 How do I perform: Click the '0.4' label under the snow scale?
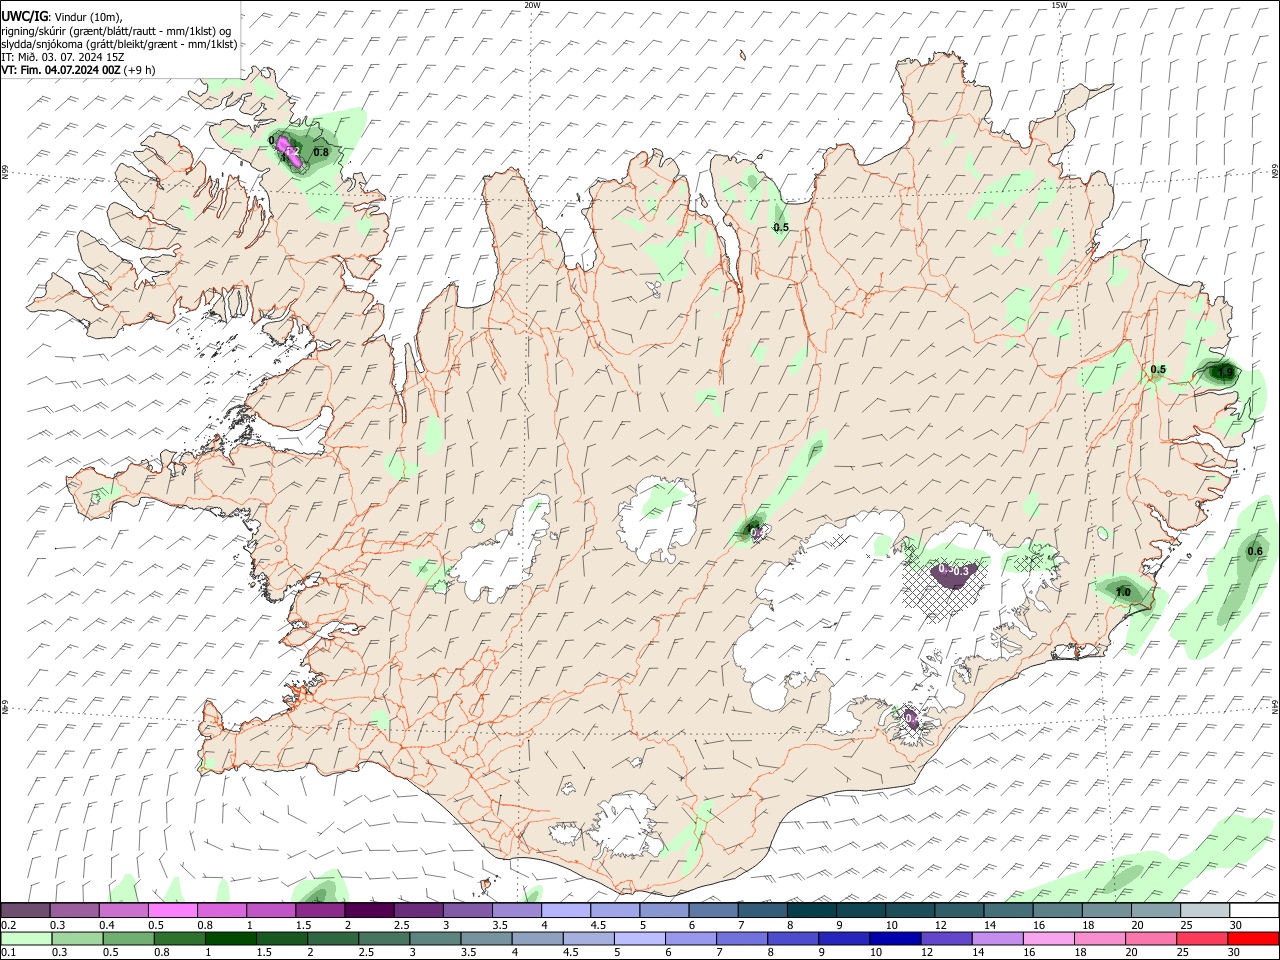[107, 925]
